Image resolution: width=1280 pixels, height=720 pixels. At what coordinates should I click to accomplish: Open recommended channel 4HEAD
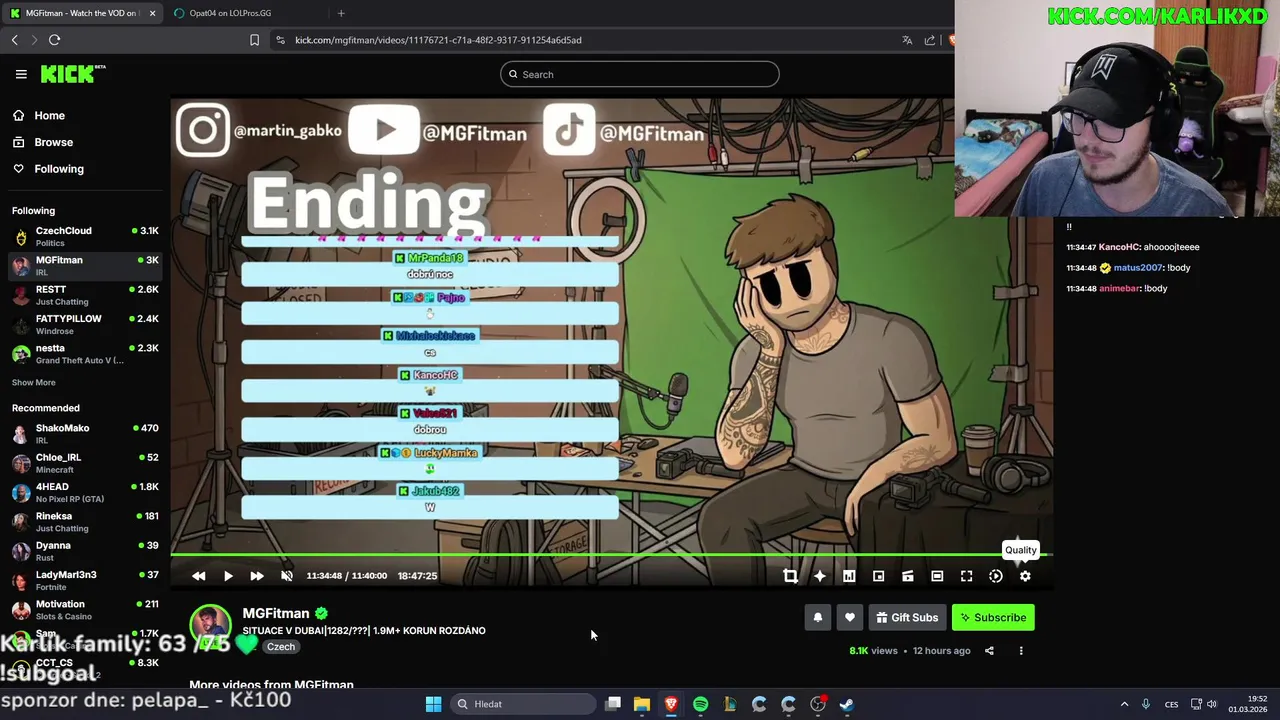85,493
